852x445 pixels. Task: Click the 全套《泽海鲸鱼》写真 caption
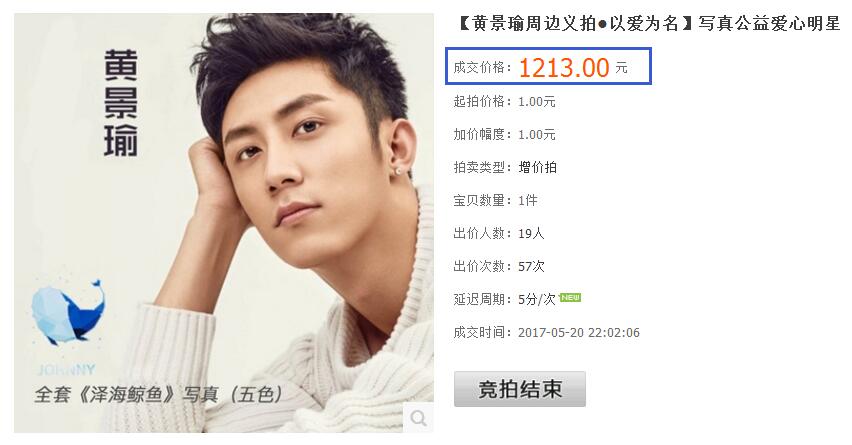tap(158, 394)
